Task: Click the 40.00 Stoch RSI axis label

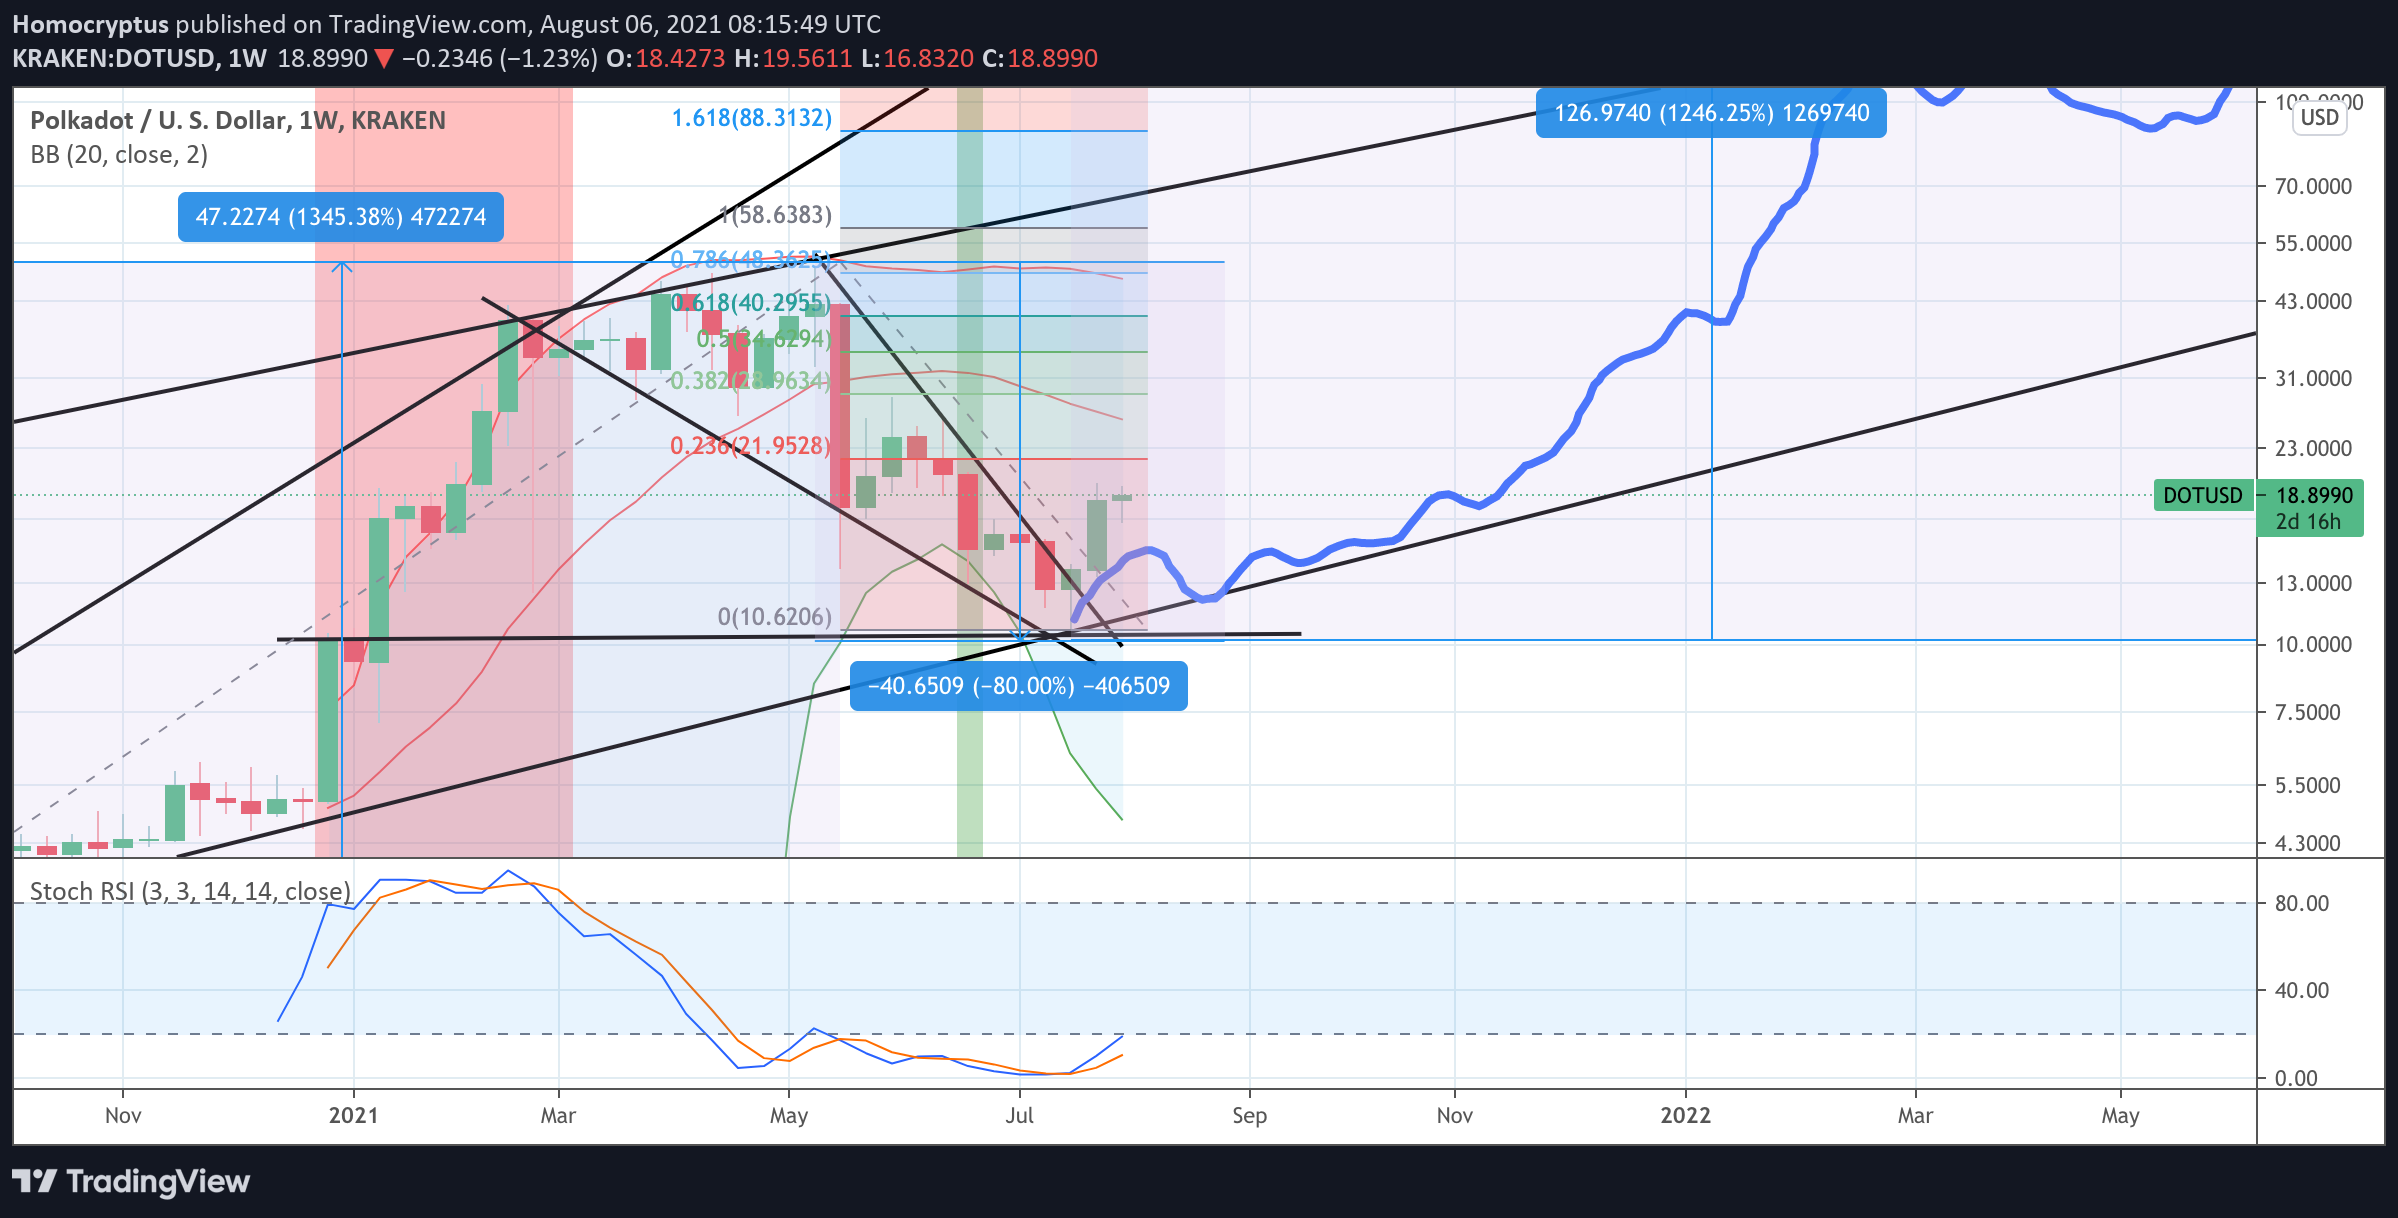Action: (x=2302, y=990)
